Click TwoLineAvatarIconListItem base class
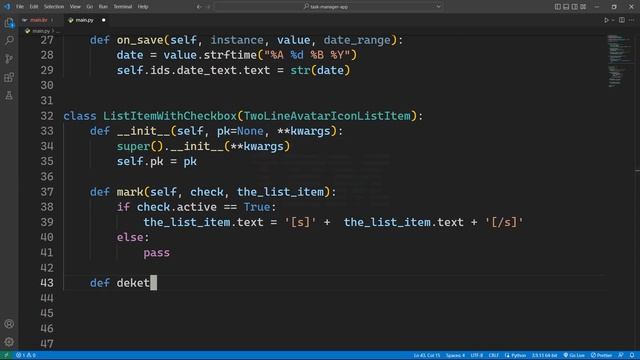The width and height of the screenshot is (640, 360). tap(327, 116)
